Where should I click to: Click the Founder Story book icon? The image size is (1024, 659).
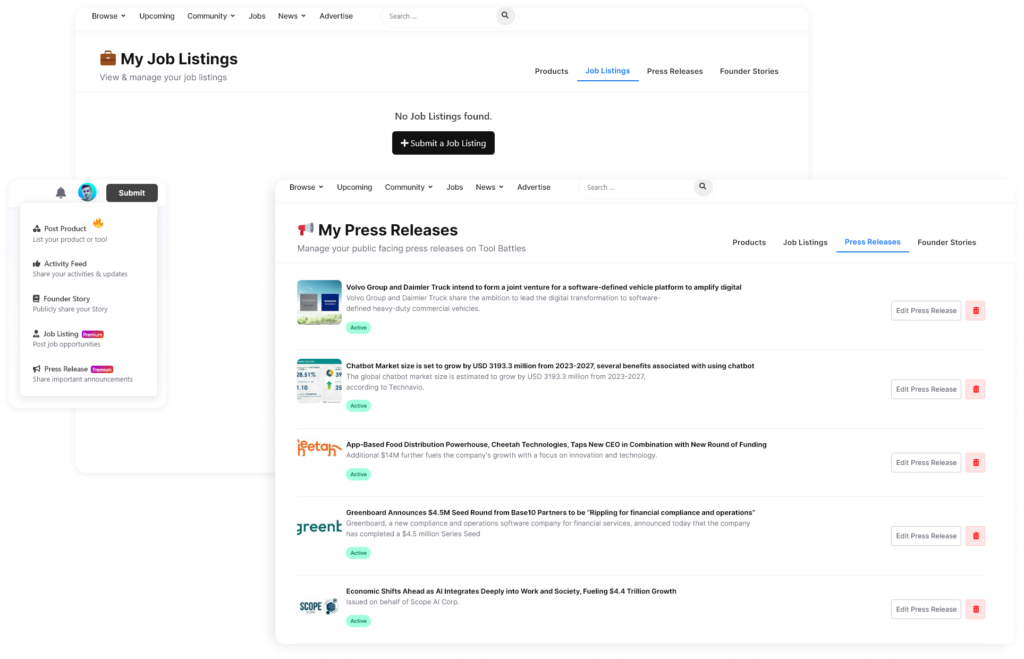point(37,298)
